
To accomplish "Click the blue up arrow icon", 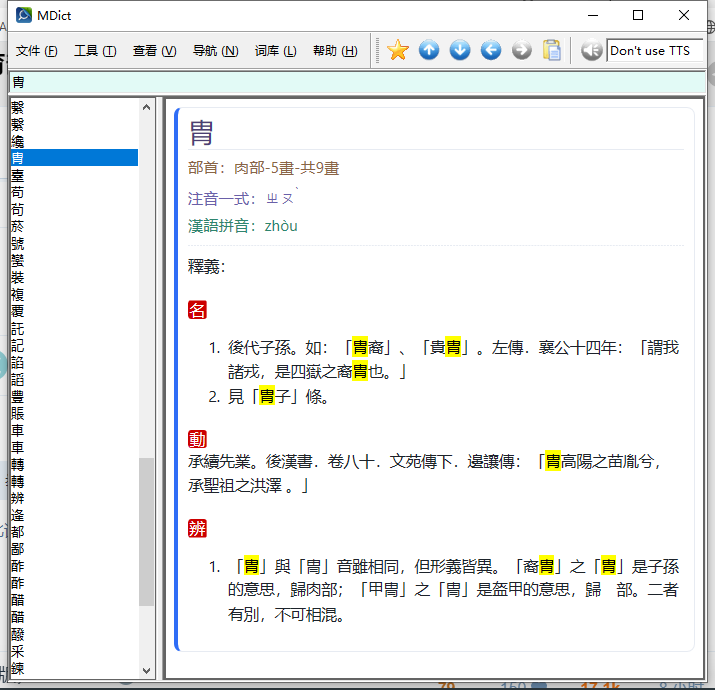I will [x=429, y=50].
